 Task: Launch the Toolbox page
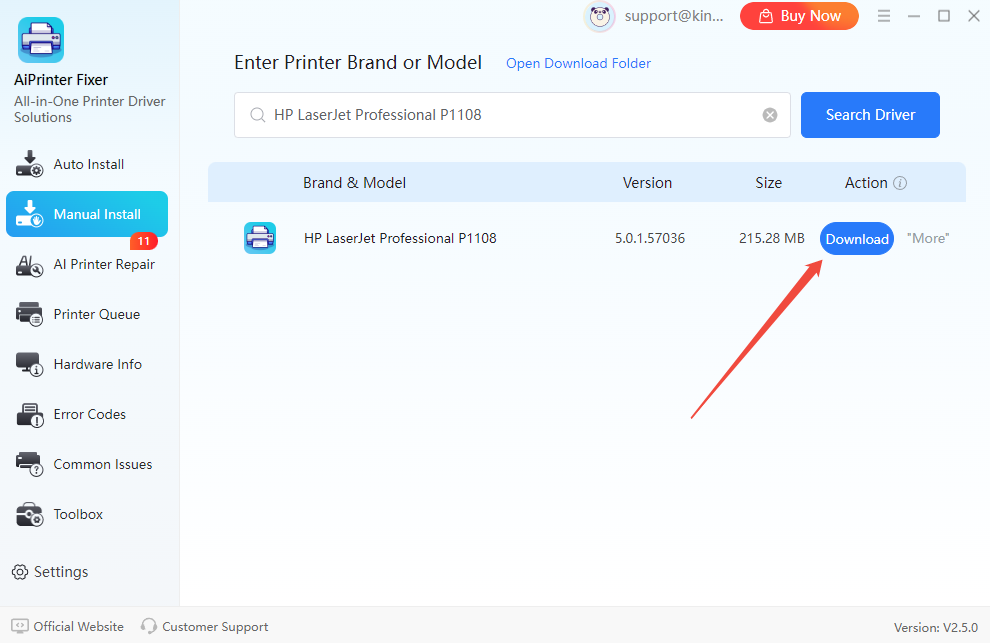78,514
